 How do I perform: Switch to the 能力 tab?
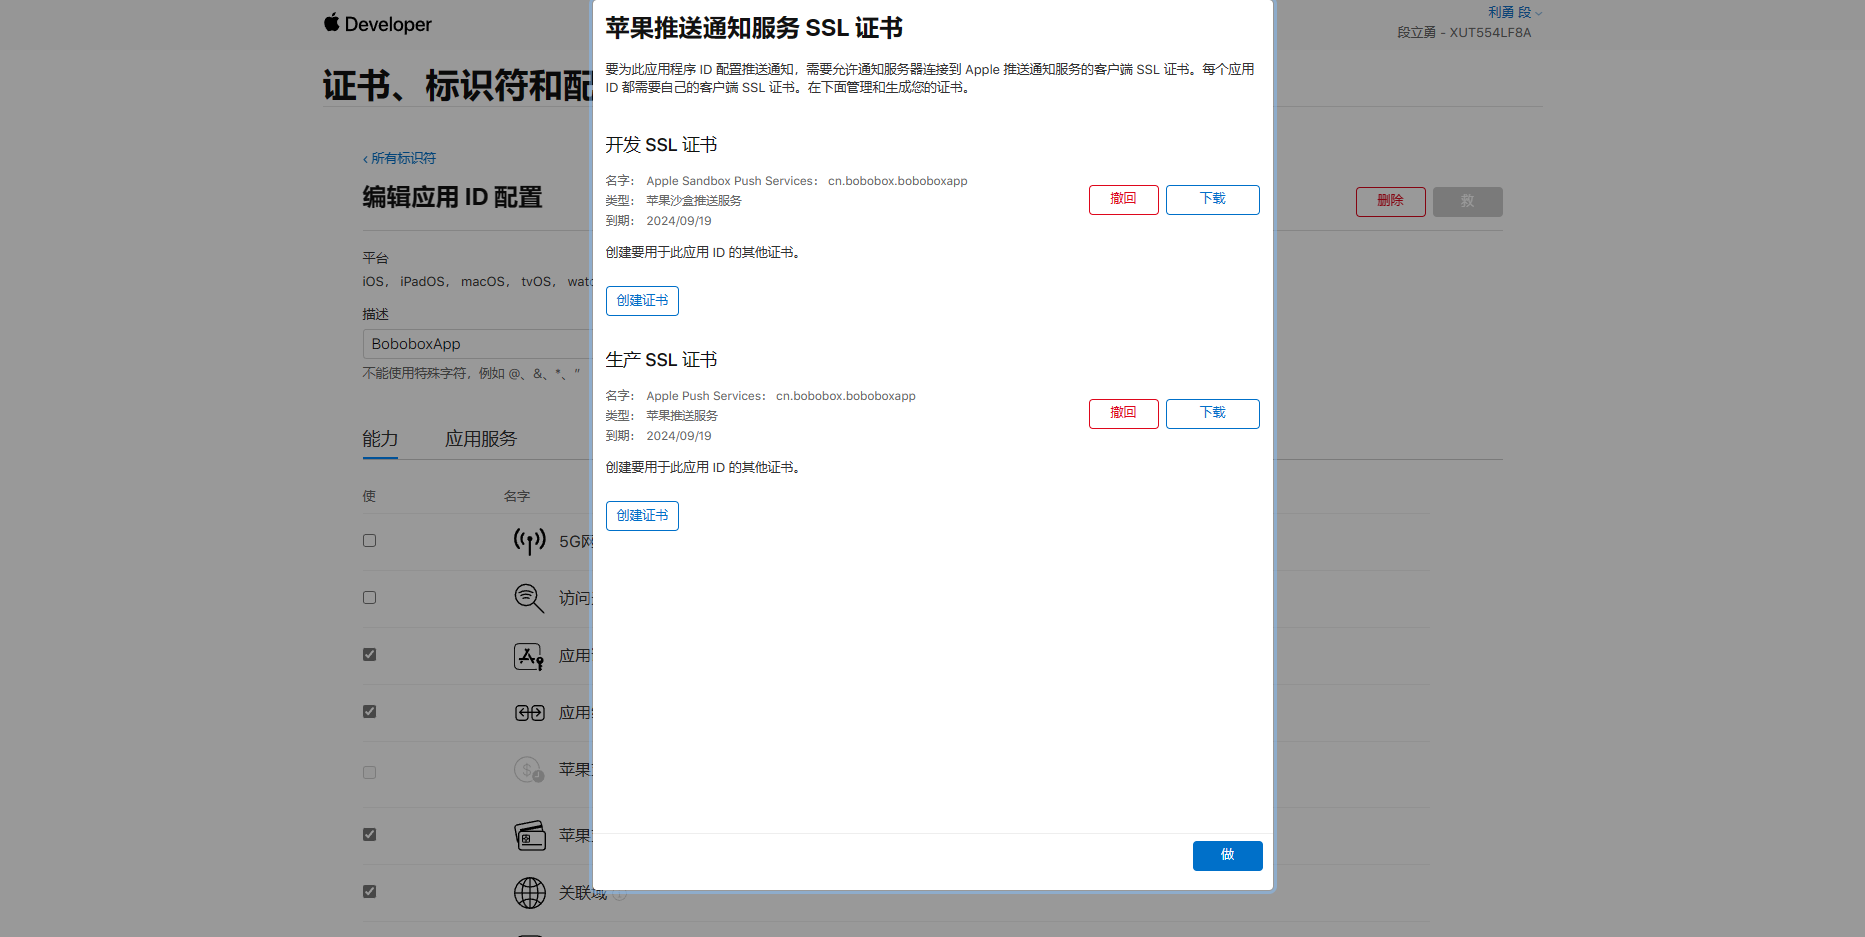tap(380, 439)
